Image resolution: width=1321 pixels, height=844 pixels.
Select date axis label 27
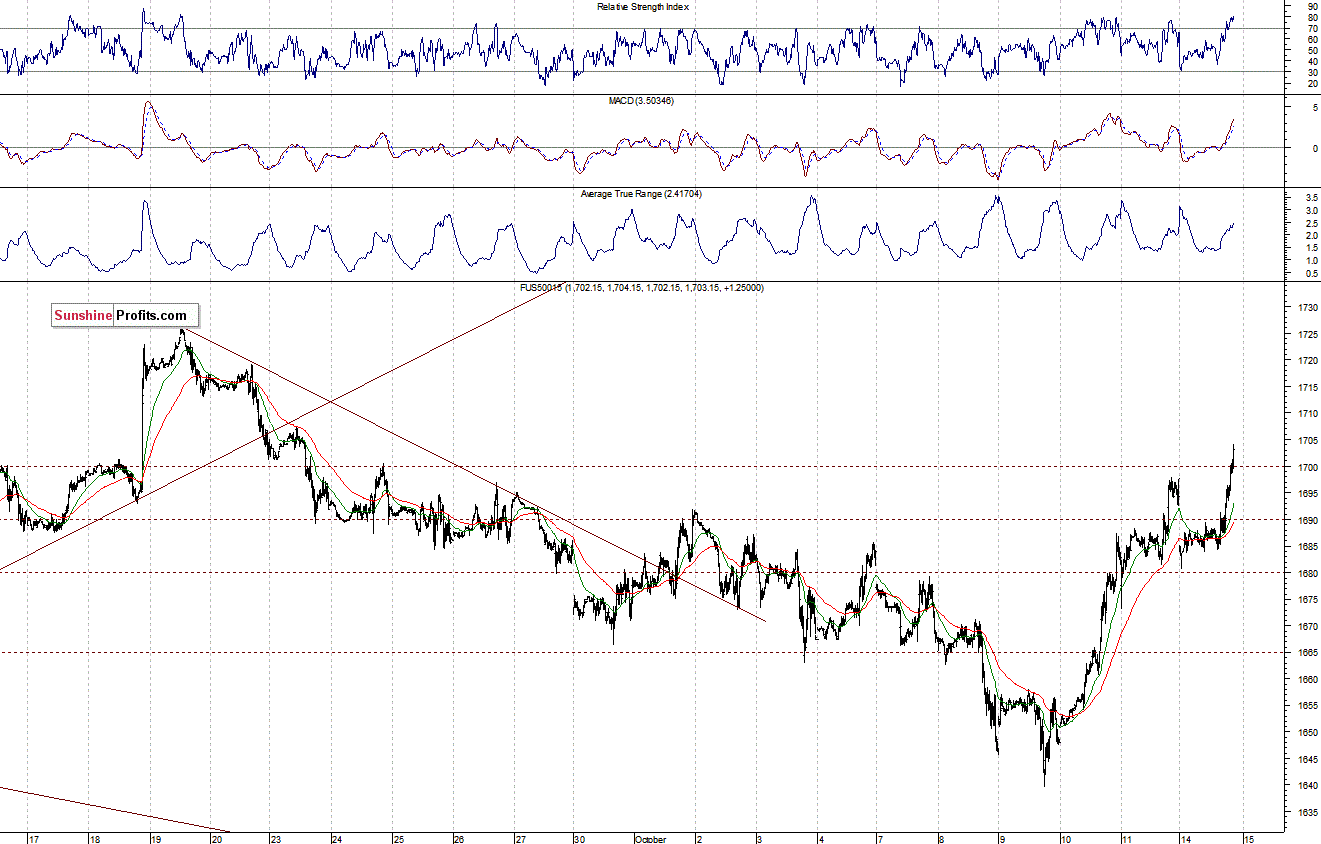pos(520,839)
